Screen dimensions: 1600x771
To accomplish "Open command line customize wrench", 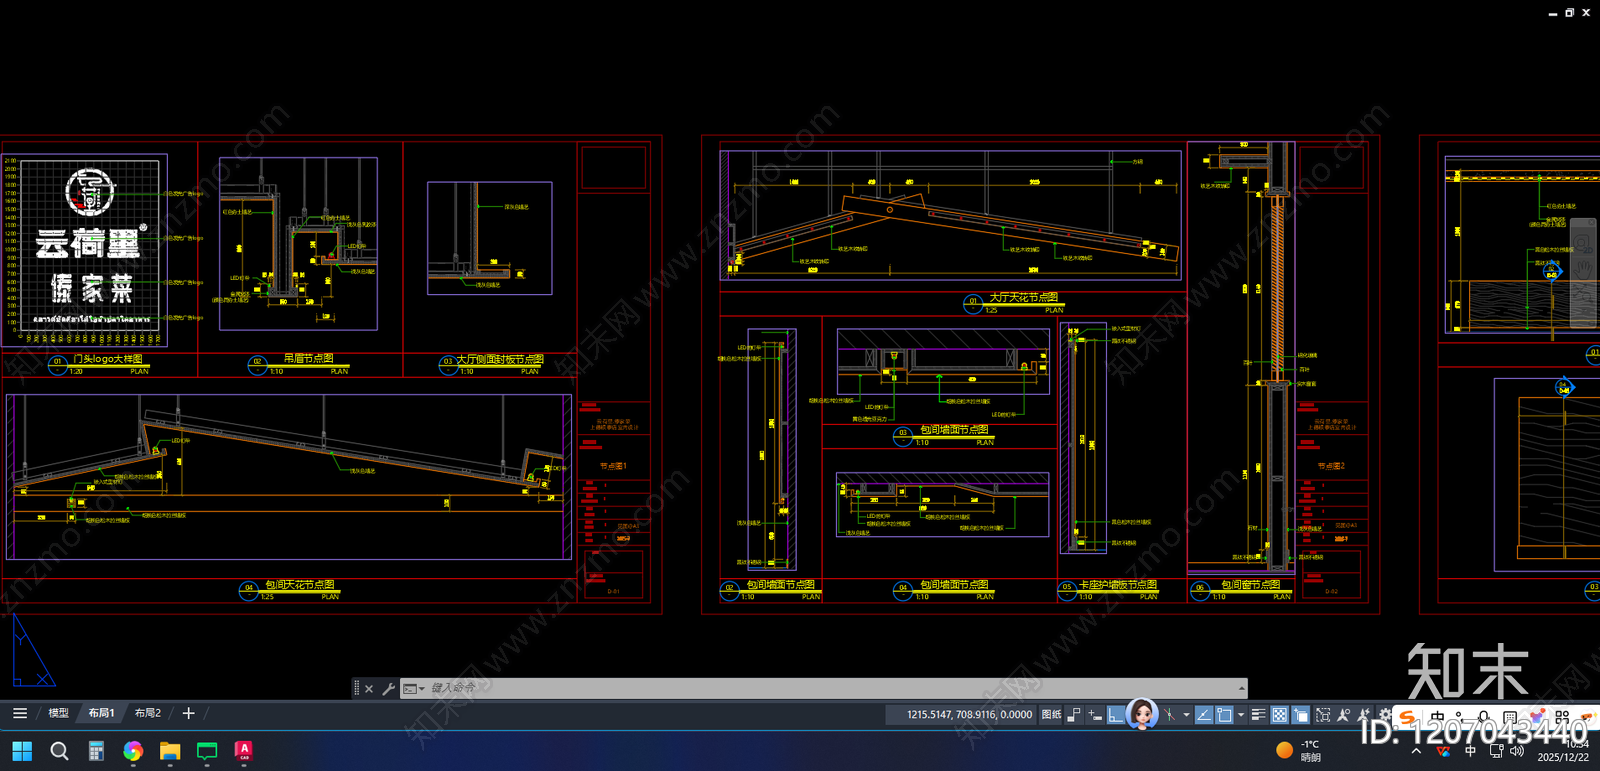I will (388, 688).
